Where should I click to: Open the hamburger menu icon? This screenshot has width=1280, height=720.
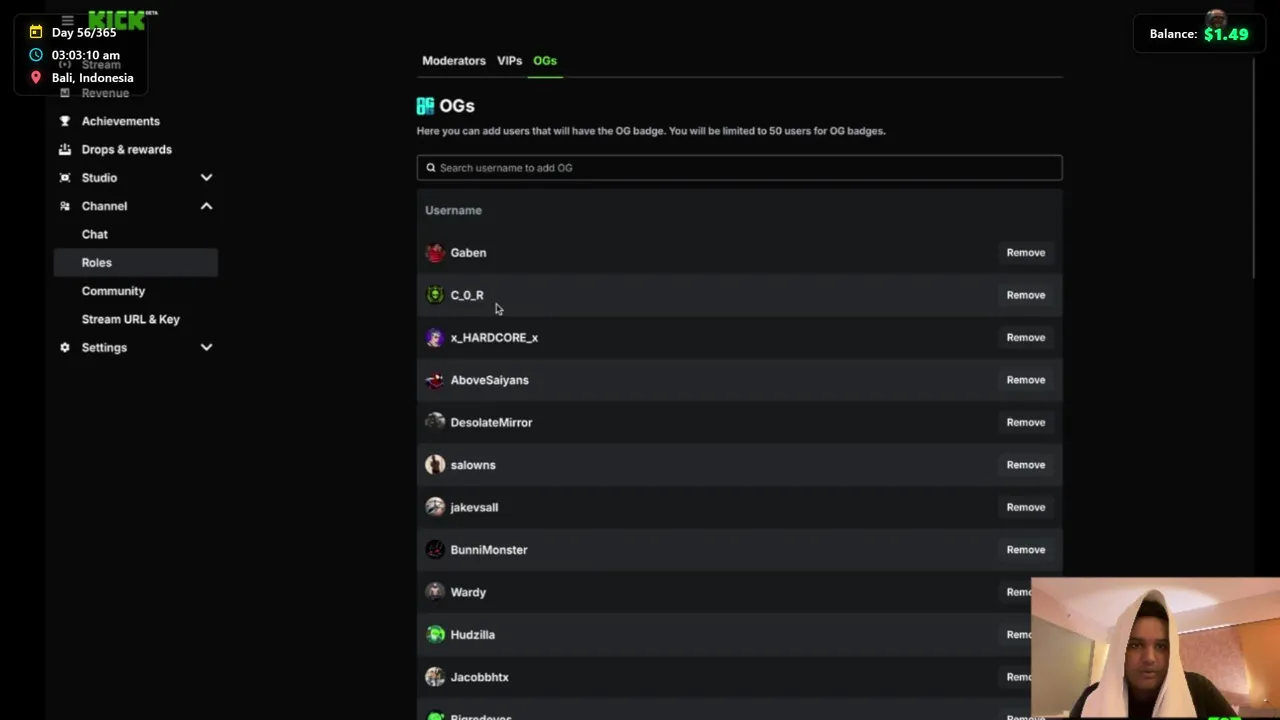pos(67,20)
